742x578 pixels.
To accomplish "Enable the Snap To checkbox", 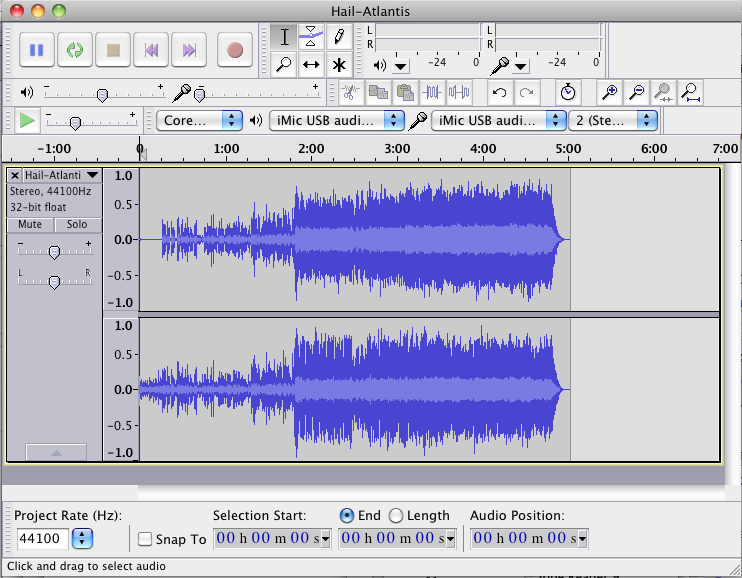I will click(x=145, y=539).
